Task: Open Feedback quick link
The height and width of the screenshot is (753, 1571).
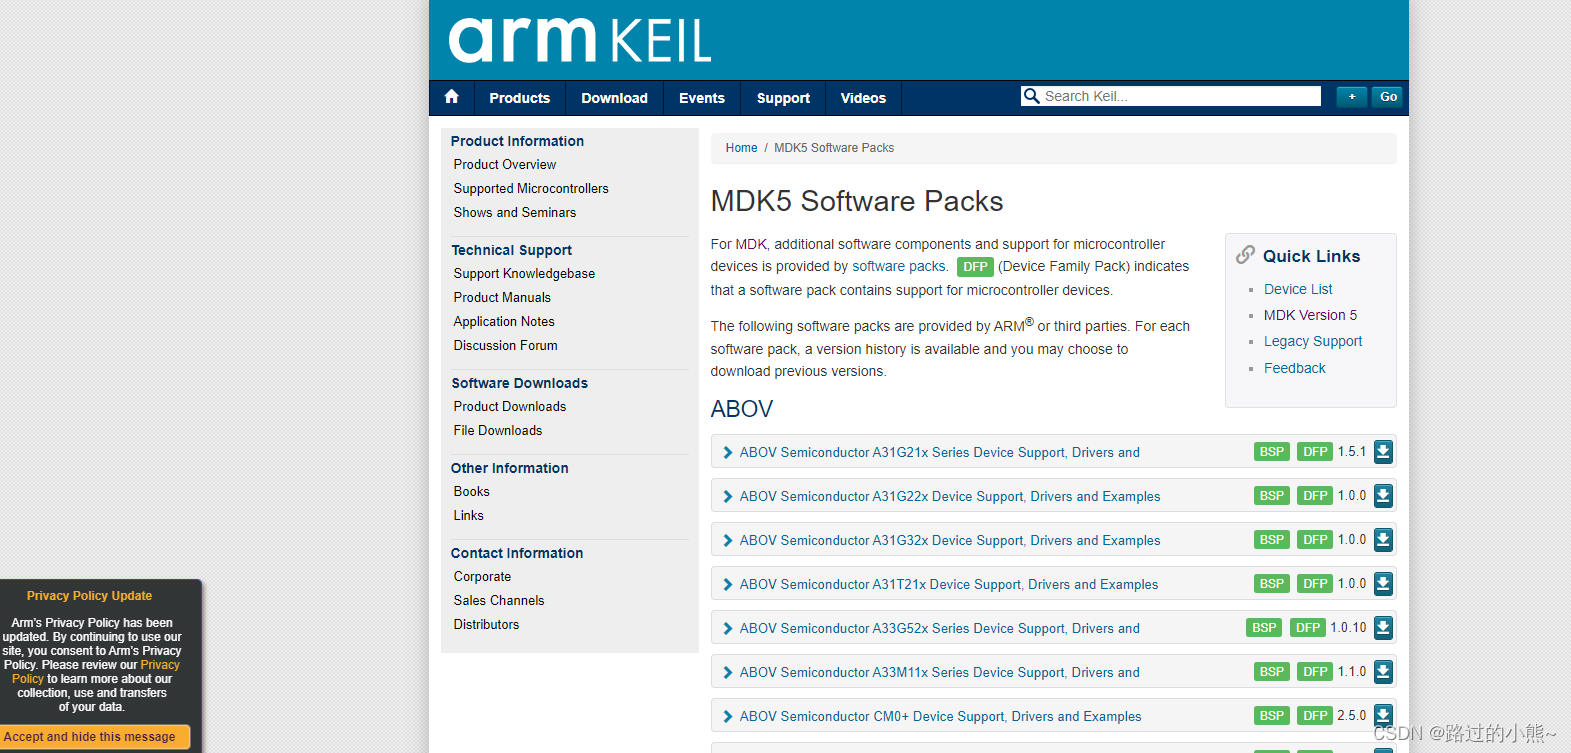Action: (x=1294, y=368)
